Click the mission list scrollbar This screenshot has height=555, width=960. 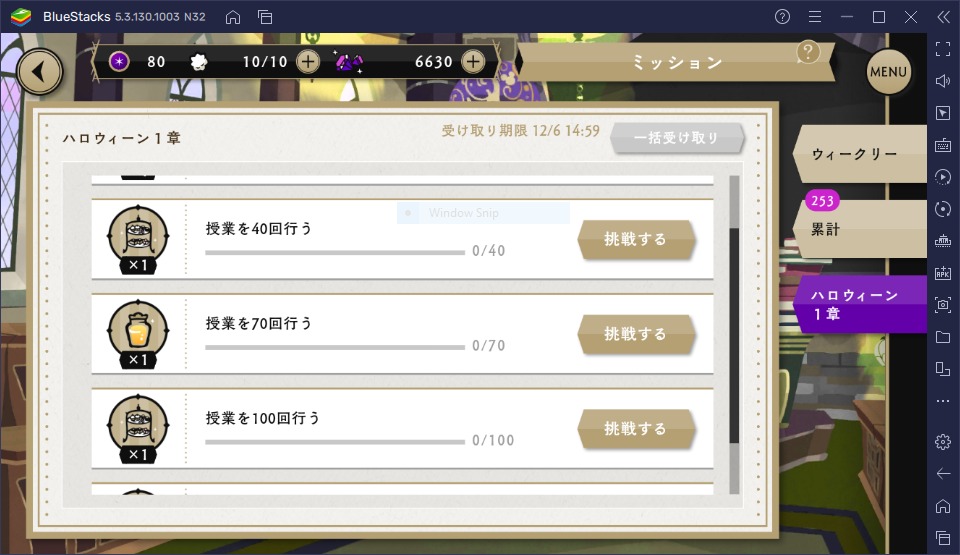(x=734, y=334)
